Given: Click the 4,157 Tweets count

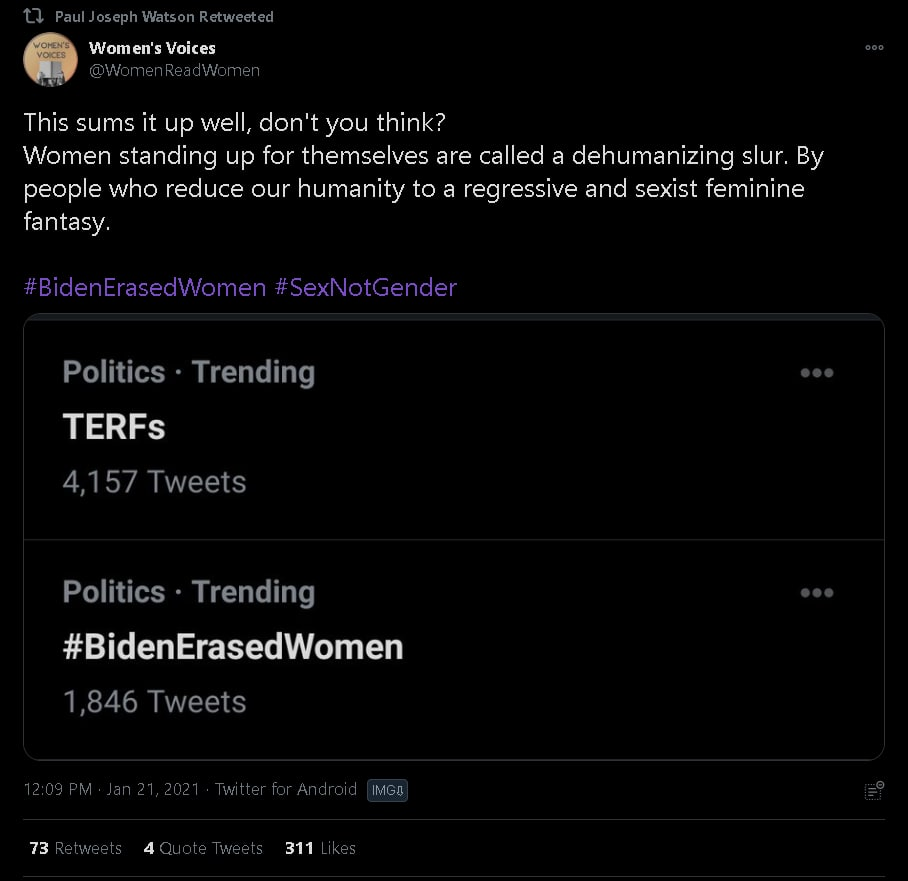Looking at the screenshot, I should [154, 482].
